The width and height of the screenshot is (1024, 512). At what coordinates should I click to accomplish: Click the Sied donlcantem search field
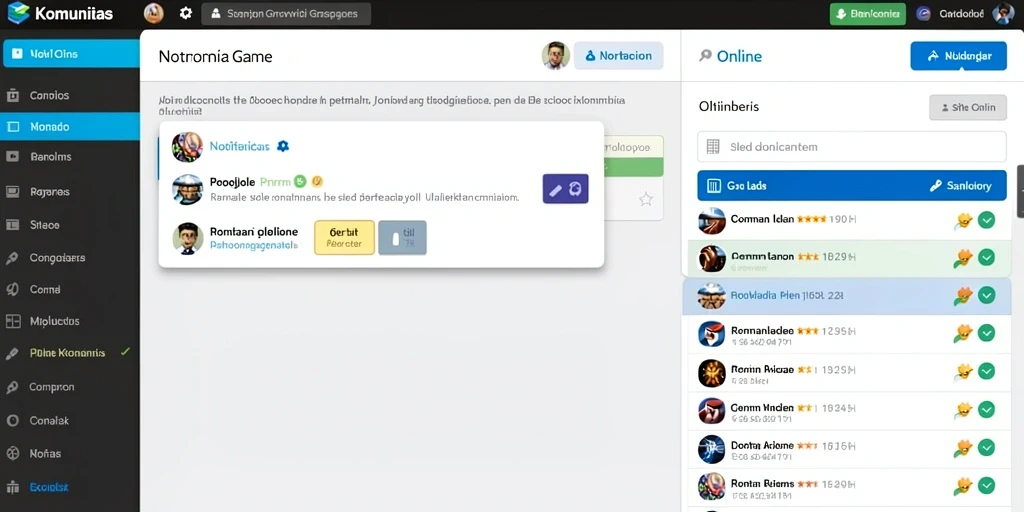click(x=852, y=147)
